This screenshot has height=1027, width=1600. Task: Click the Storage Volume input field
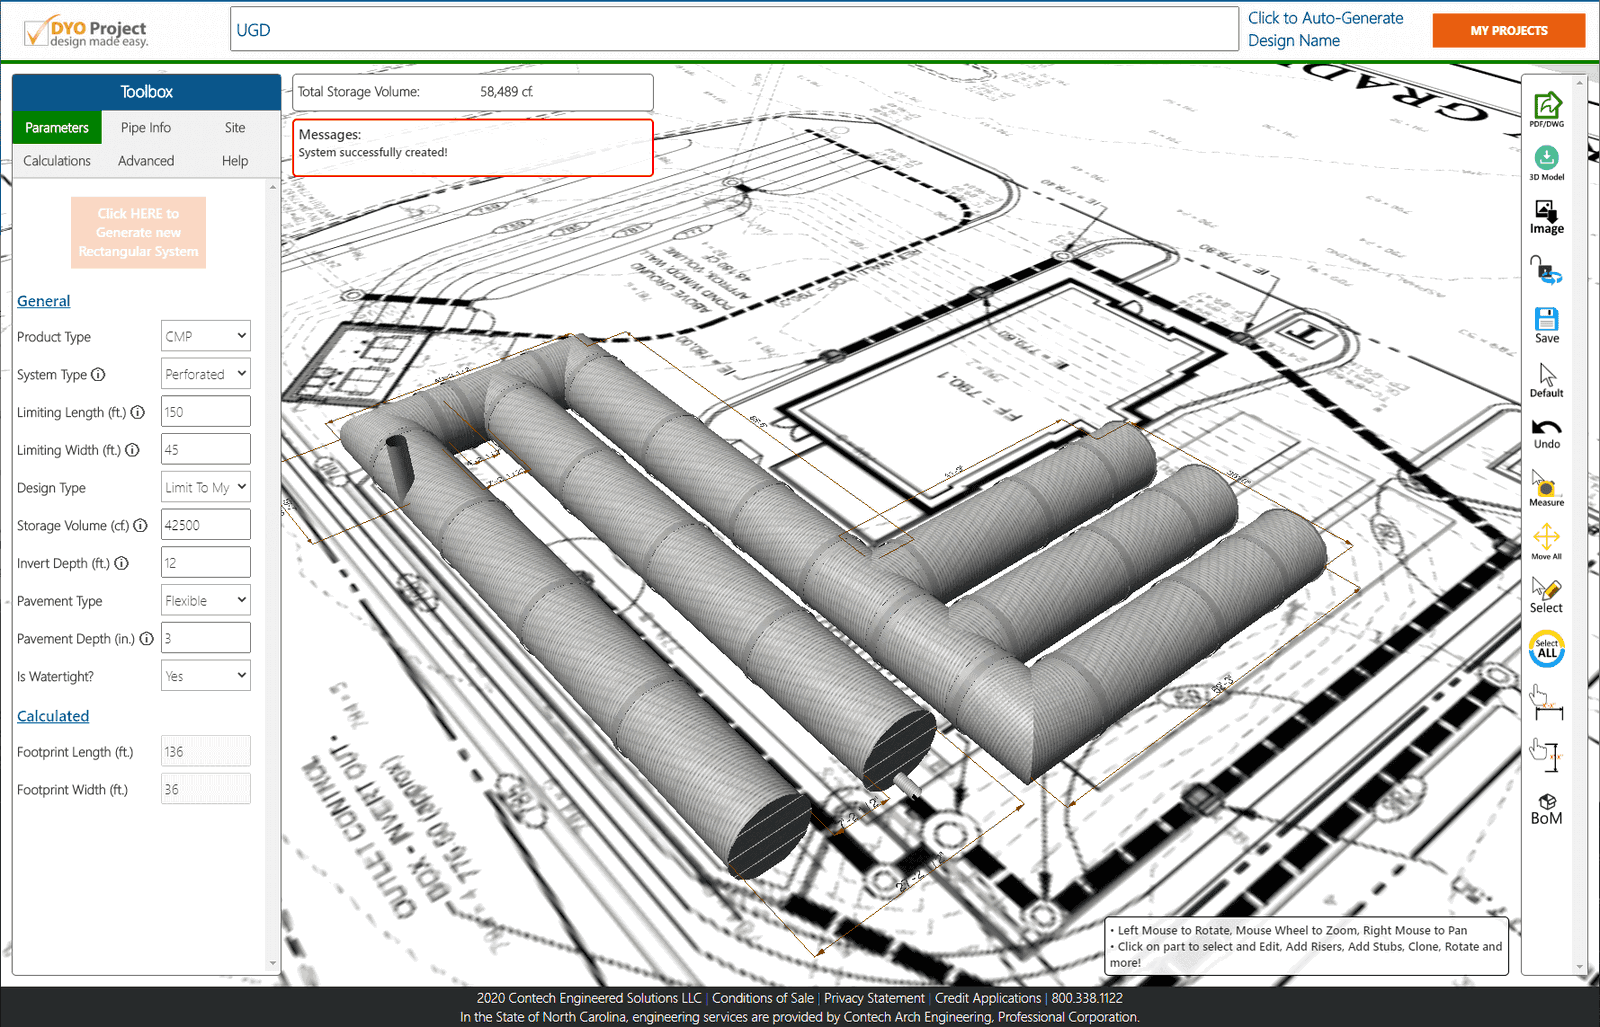point(205,525)
